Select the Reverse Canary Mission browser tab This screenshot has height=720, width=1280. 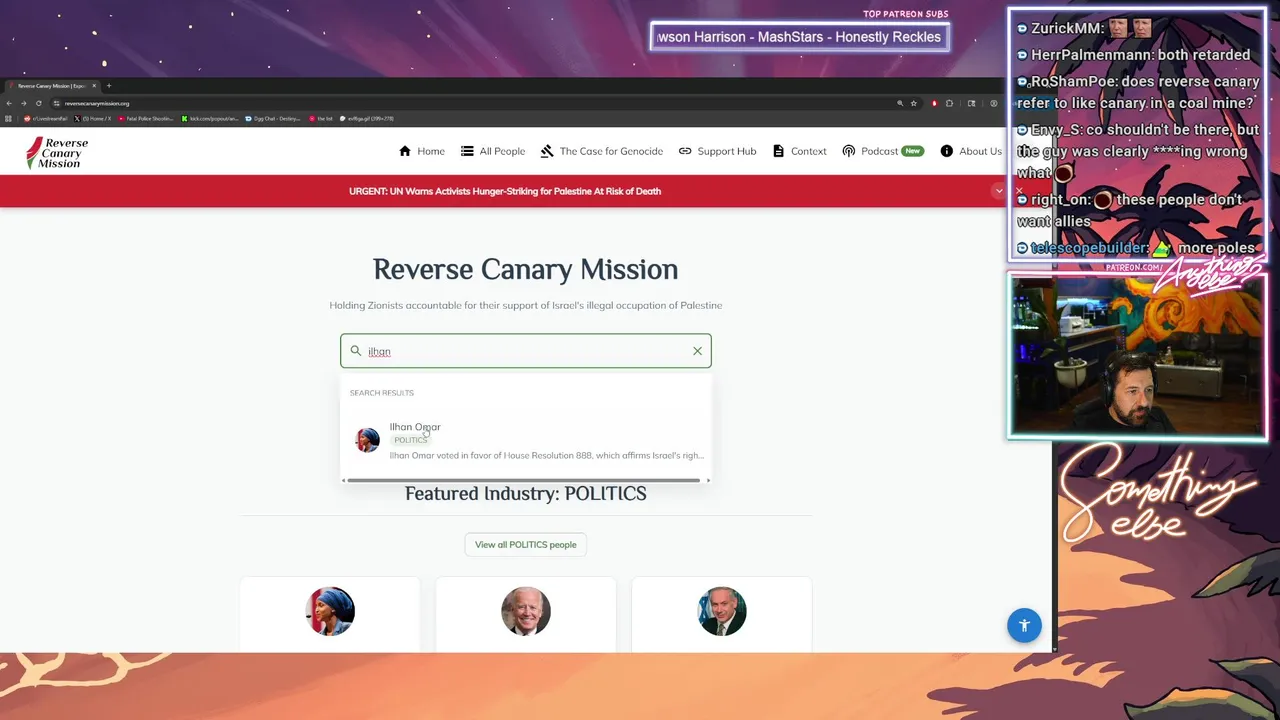pos(50,86)
